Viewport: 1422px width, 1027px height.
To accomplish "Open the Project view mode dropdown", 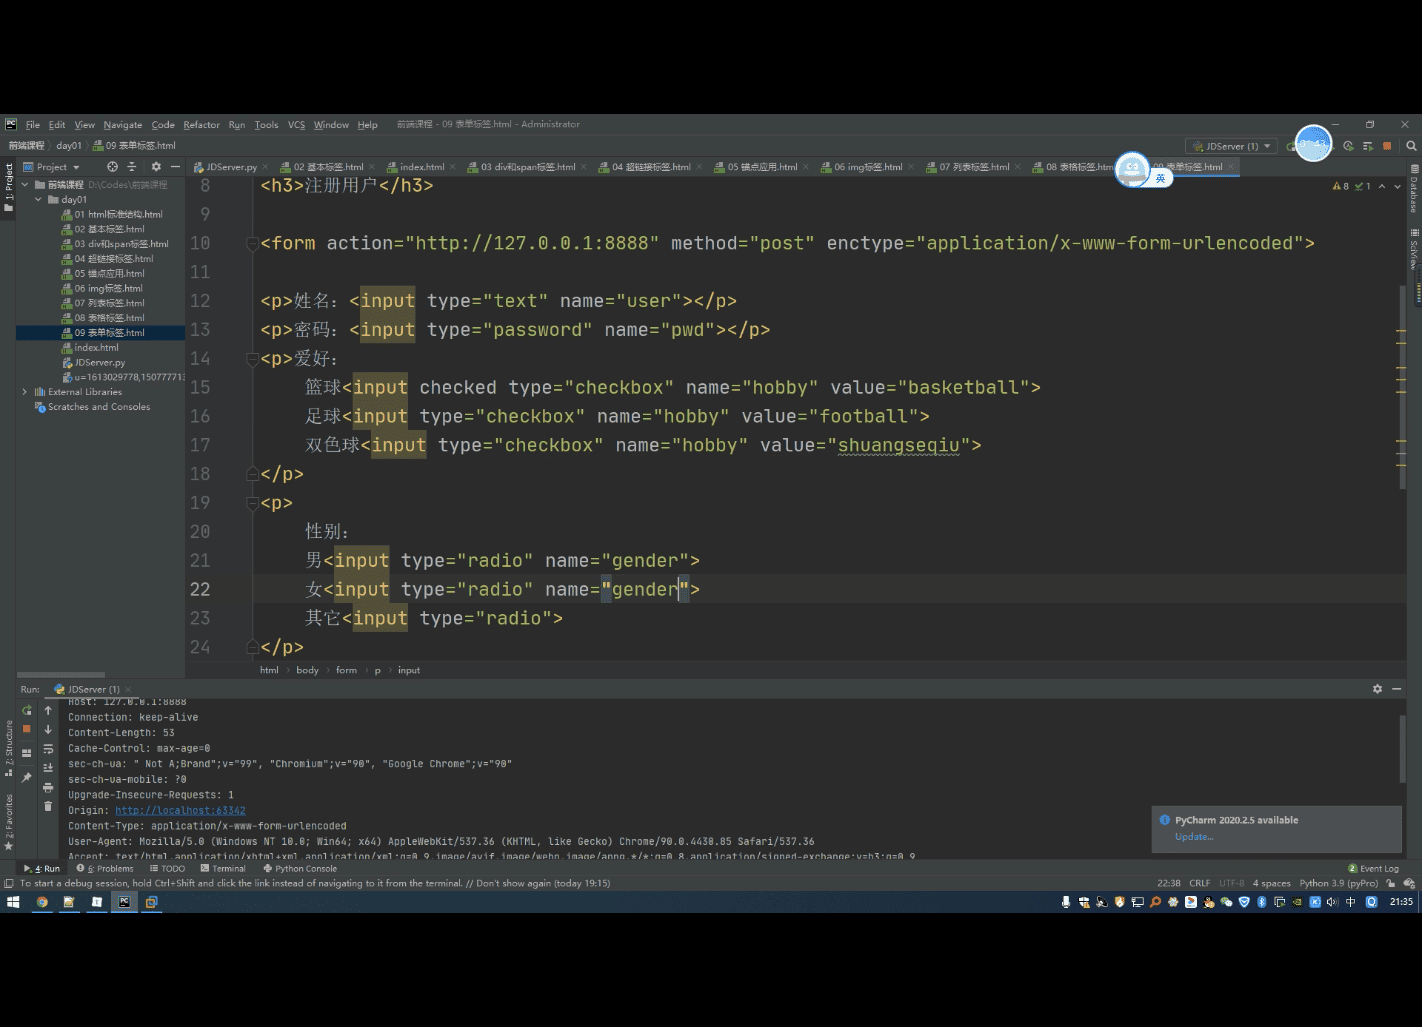I will (51, 167).
